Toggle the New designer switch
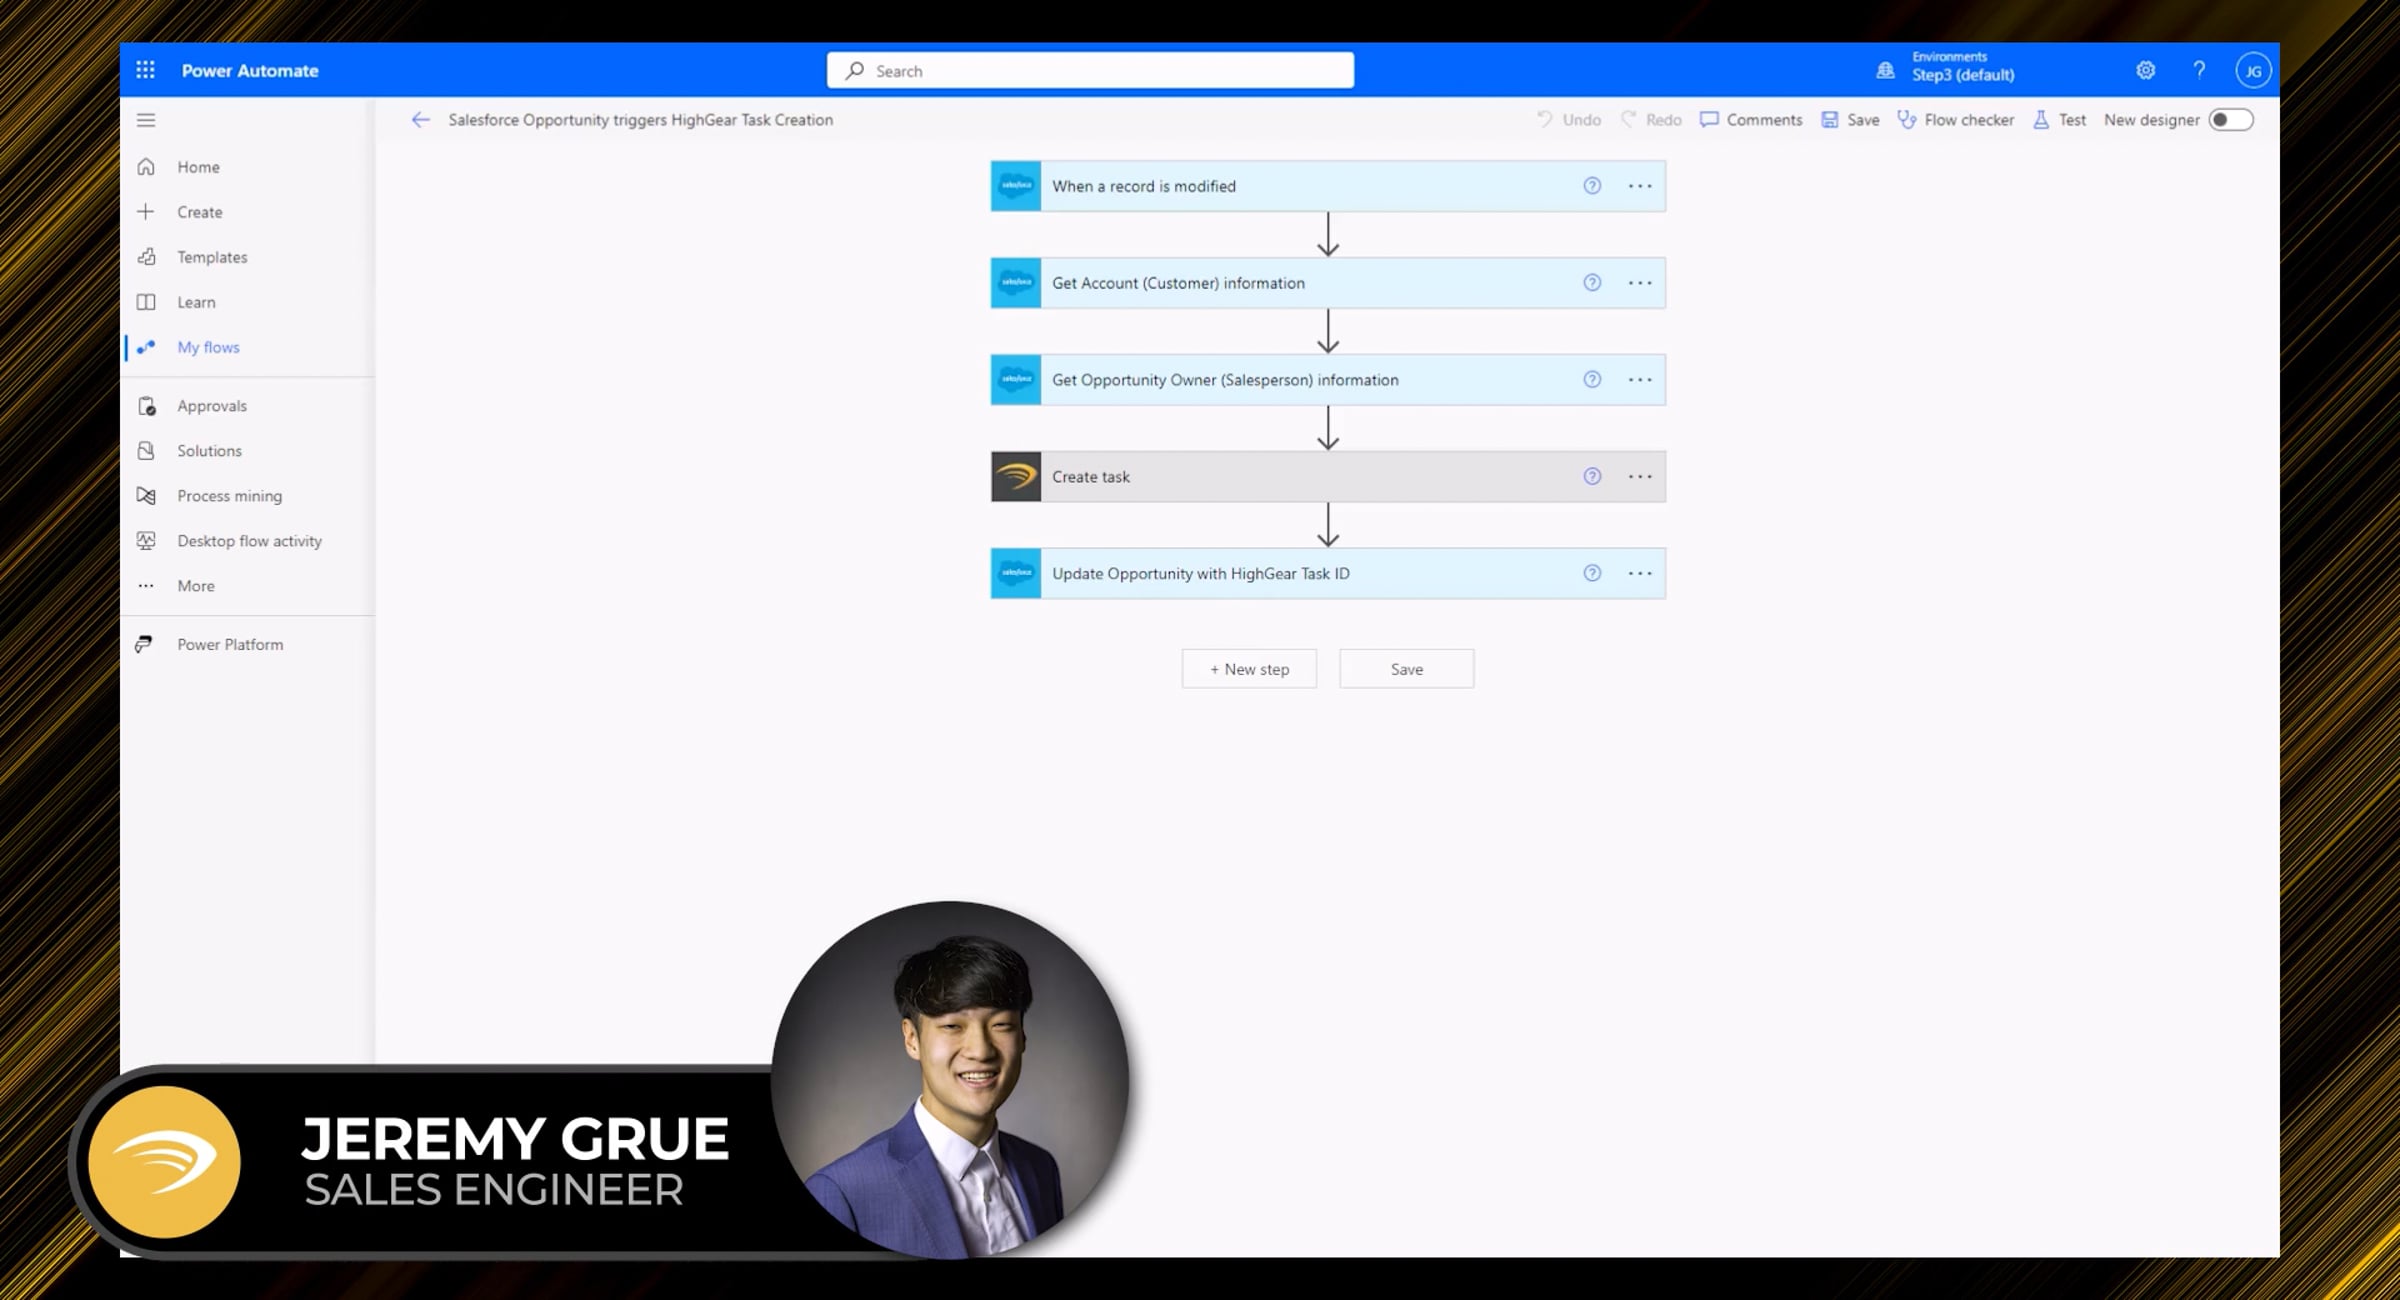 click(x=2230, y=120)
